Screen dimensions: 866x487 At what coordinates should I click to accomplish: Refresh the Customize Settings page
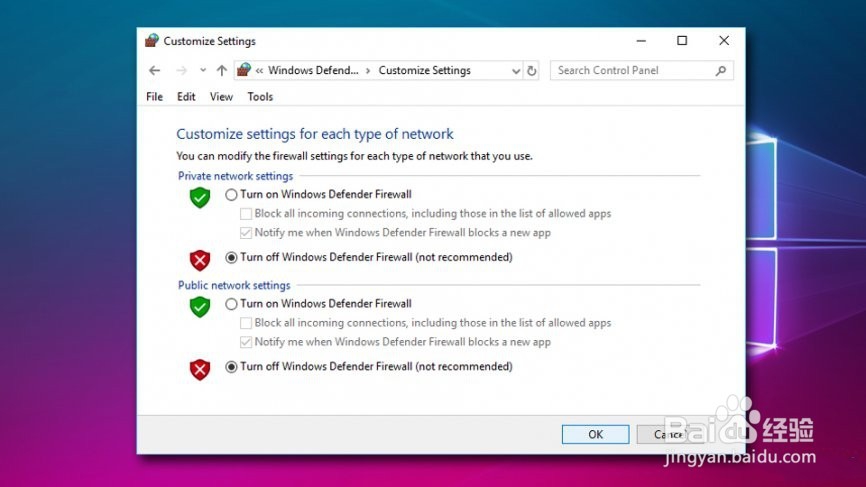532,71
